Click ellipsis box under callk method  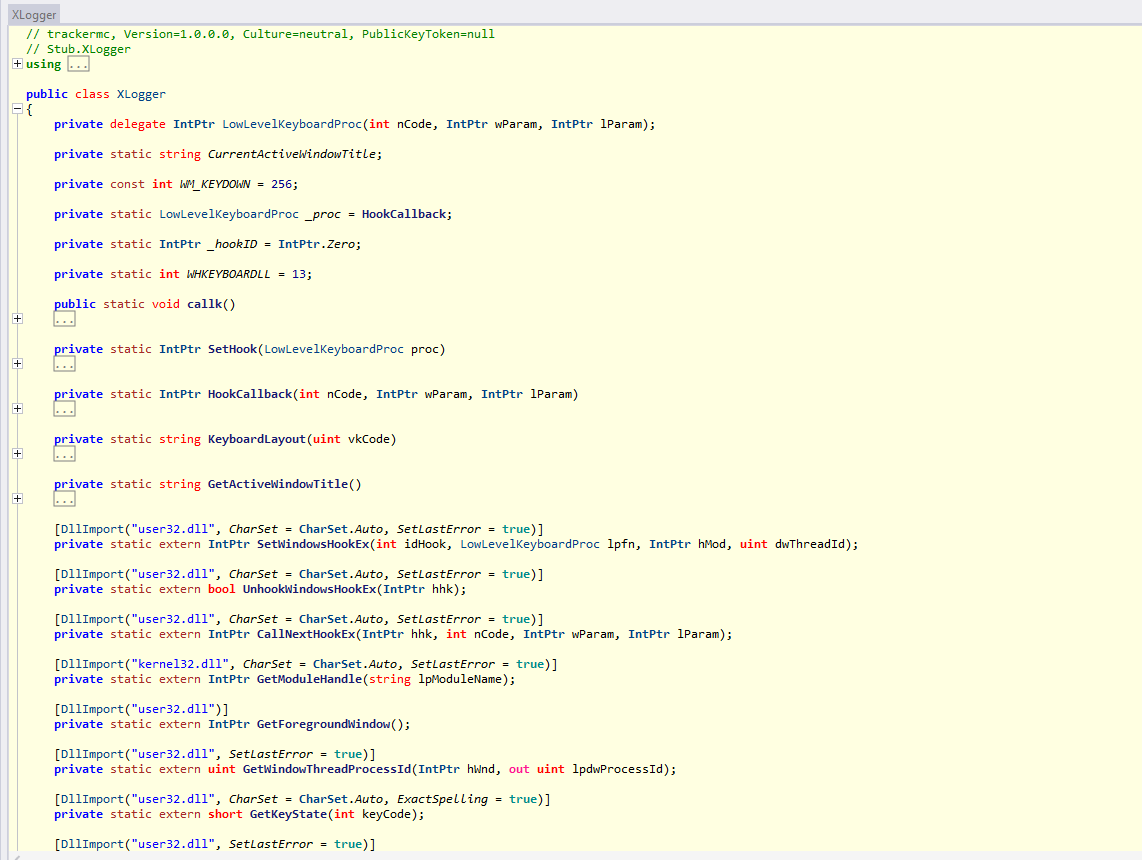[x=64, y=320]
